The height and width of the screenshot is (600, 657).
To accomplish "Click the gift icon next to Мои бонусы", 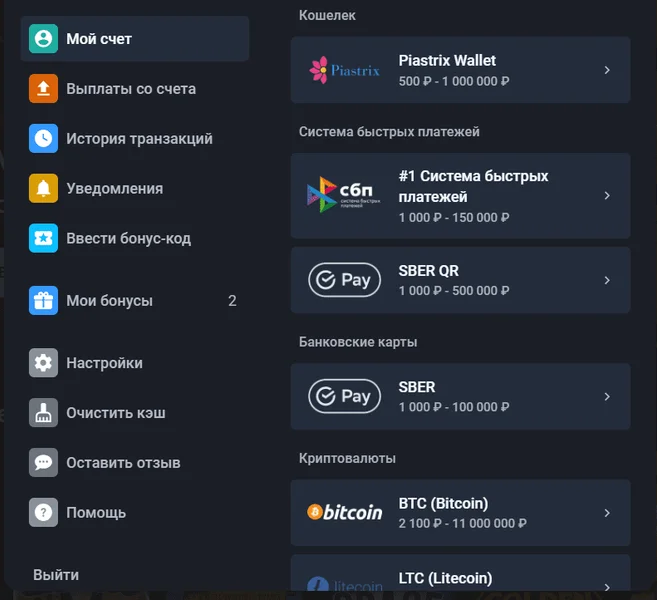I will 43,300.
